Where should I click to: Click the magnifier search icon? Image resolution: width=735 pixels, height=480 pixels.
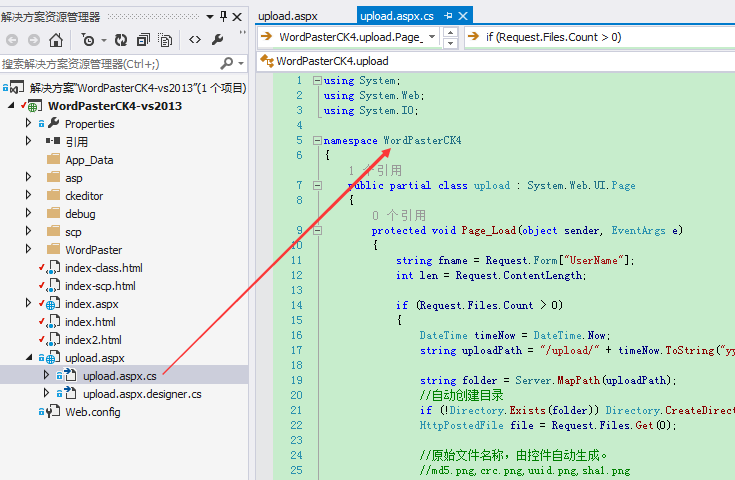click(226, 63)
